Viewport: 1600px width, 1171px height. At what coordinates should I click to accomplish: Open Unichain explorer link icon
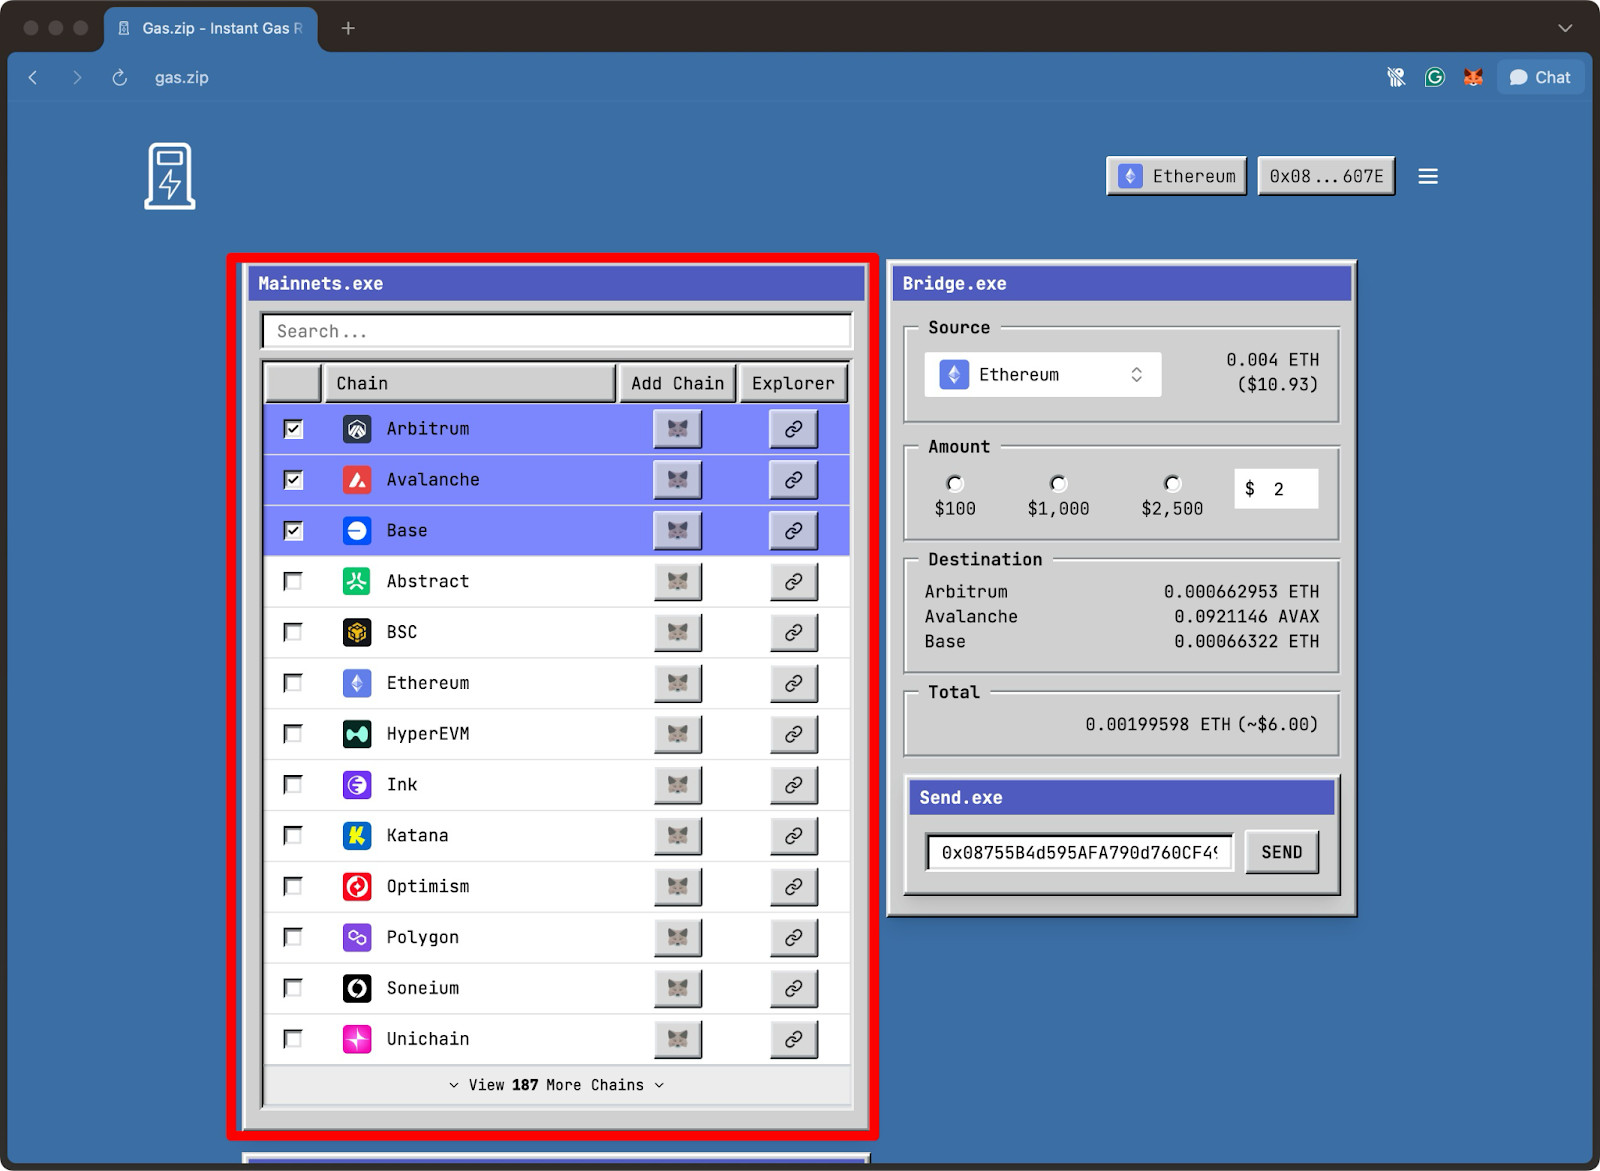click(794, 1039)
